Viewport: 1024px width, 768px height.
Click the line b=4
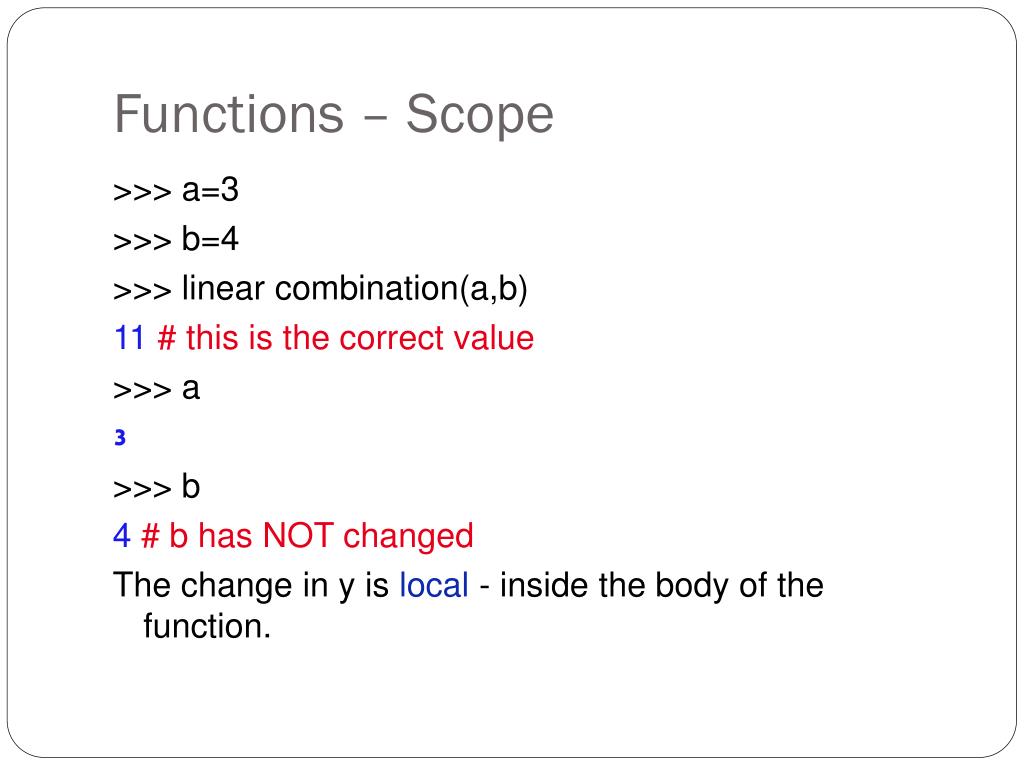tap(176, 239)
